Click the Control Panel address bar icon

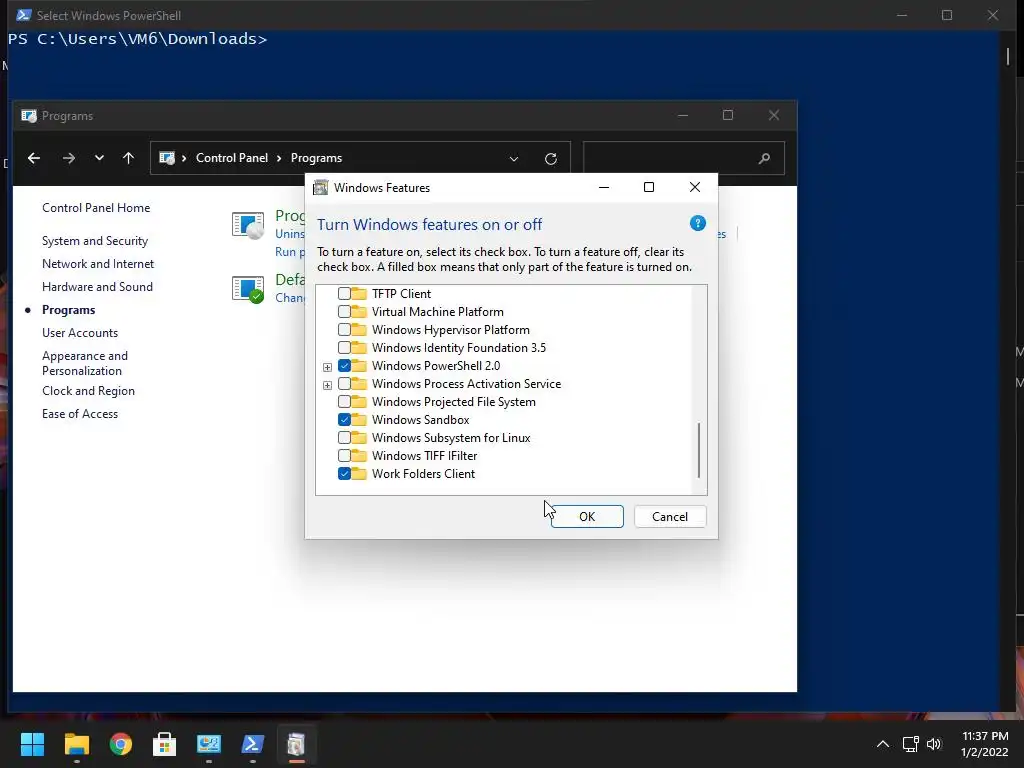tap(167, 158)
